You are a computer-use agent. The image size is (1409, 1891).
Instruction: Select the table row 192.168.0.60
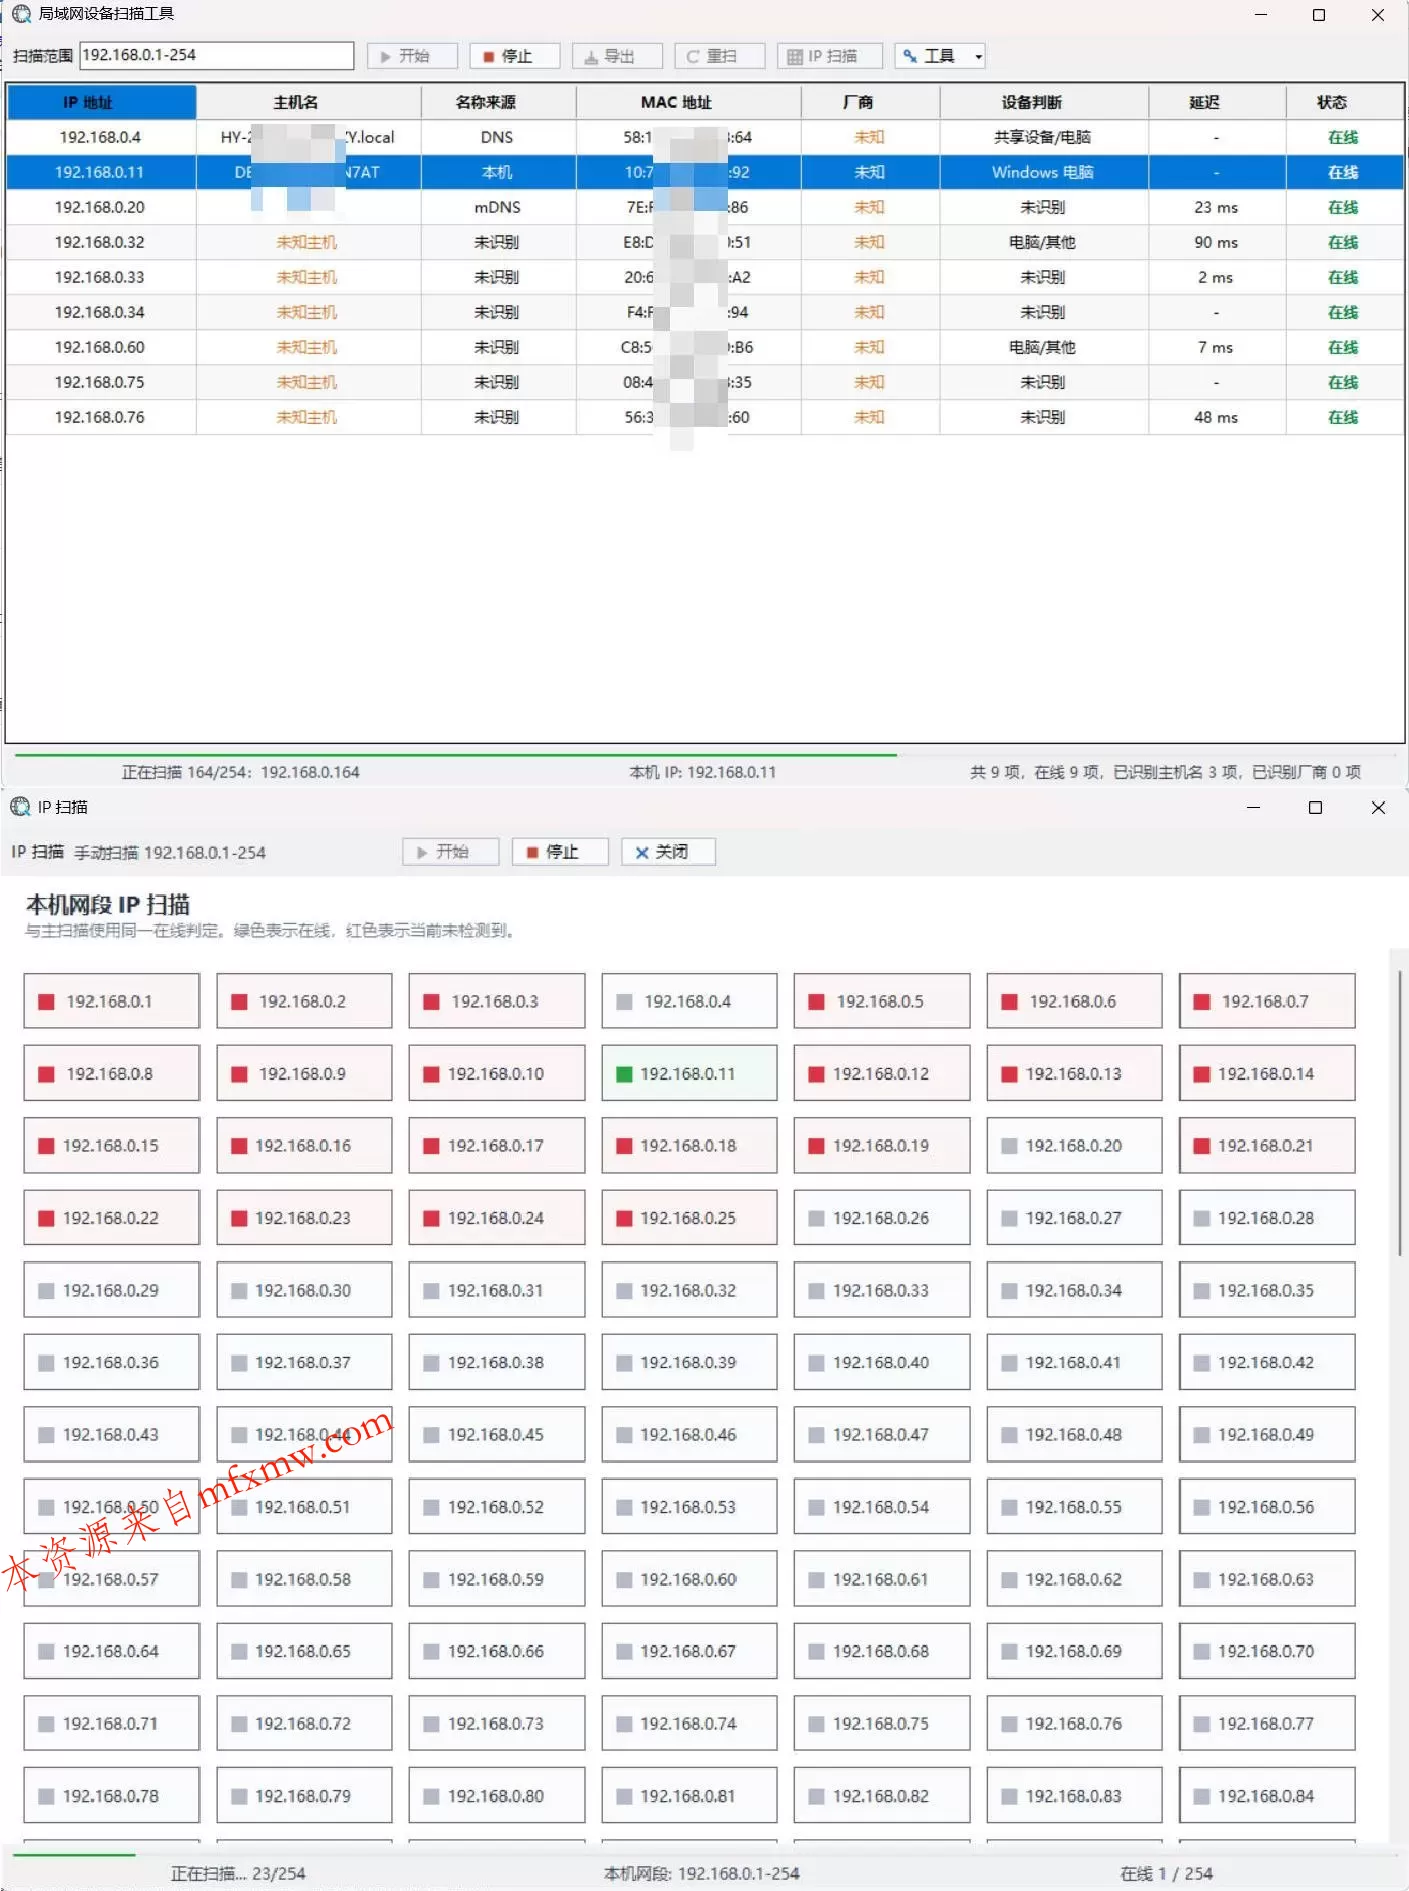click(x=705, y=347)
